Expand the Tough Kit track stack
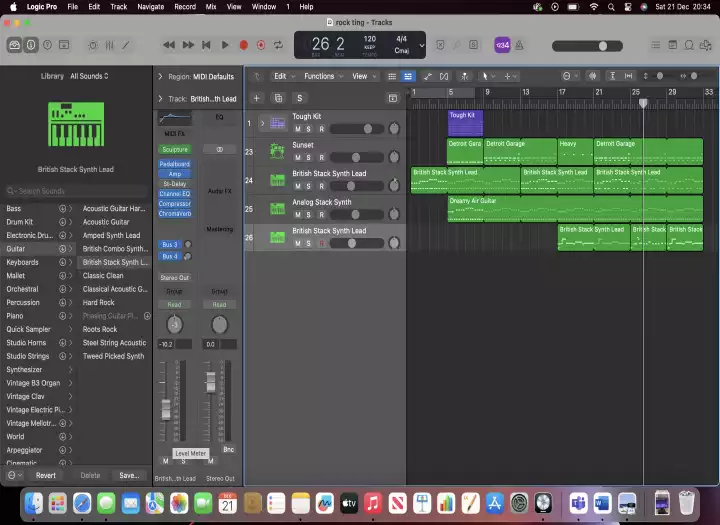The image size is (720, 525). tap(262, 123)
